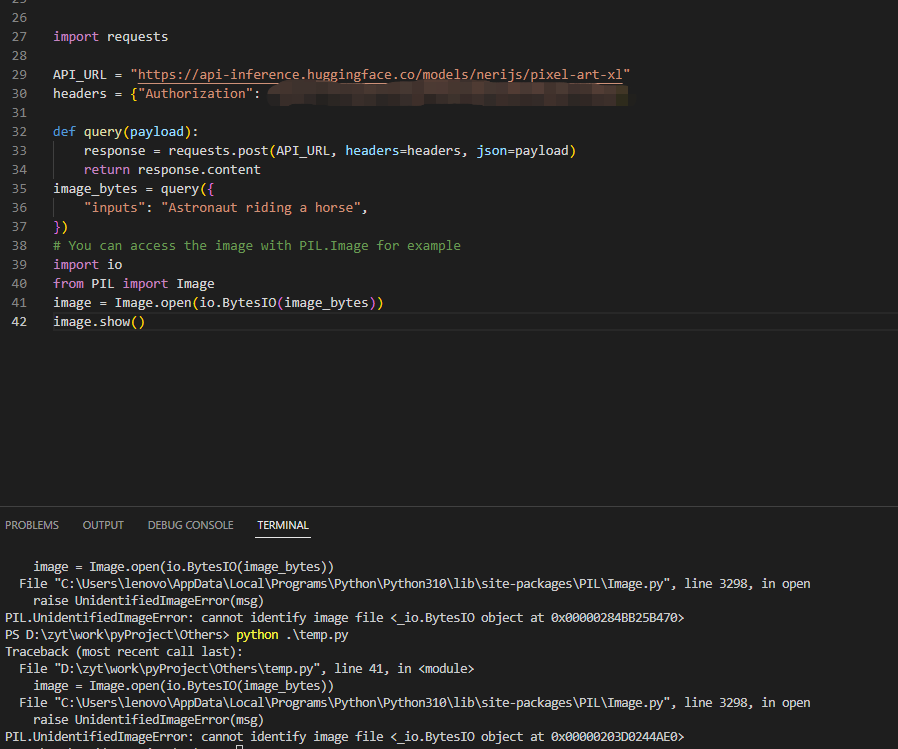Click line number 29 in the gutter

point(20,75)
